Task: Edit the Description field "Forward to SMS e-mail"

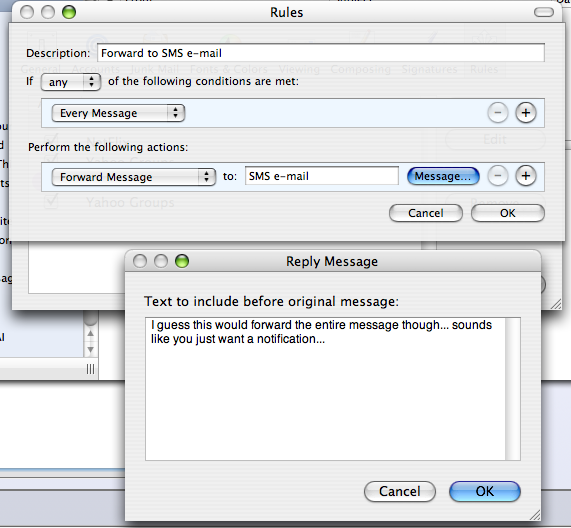Action: [x=321, y=53]
